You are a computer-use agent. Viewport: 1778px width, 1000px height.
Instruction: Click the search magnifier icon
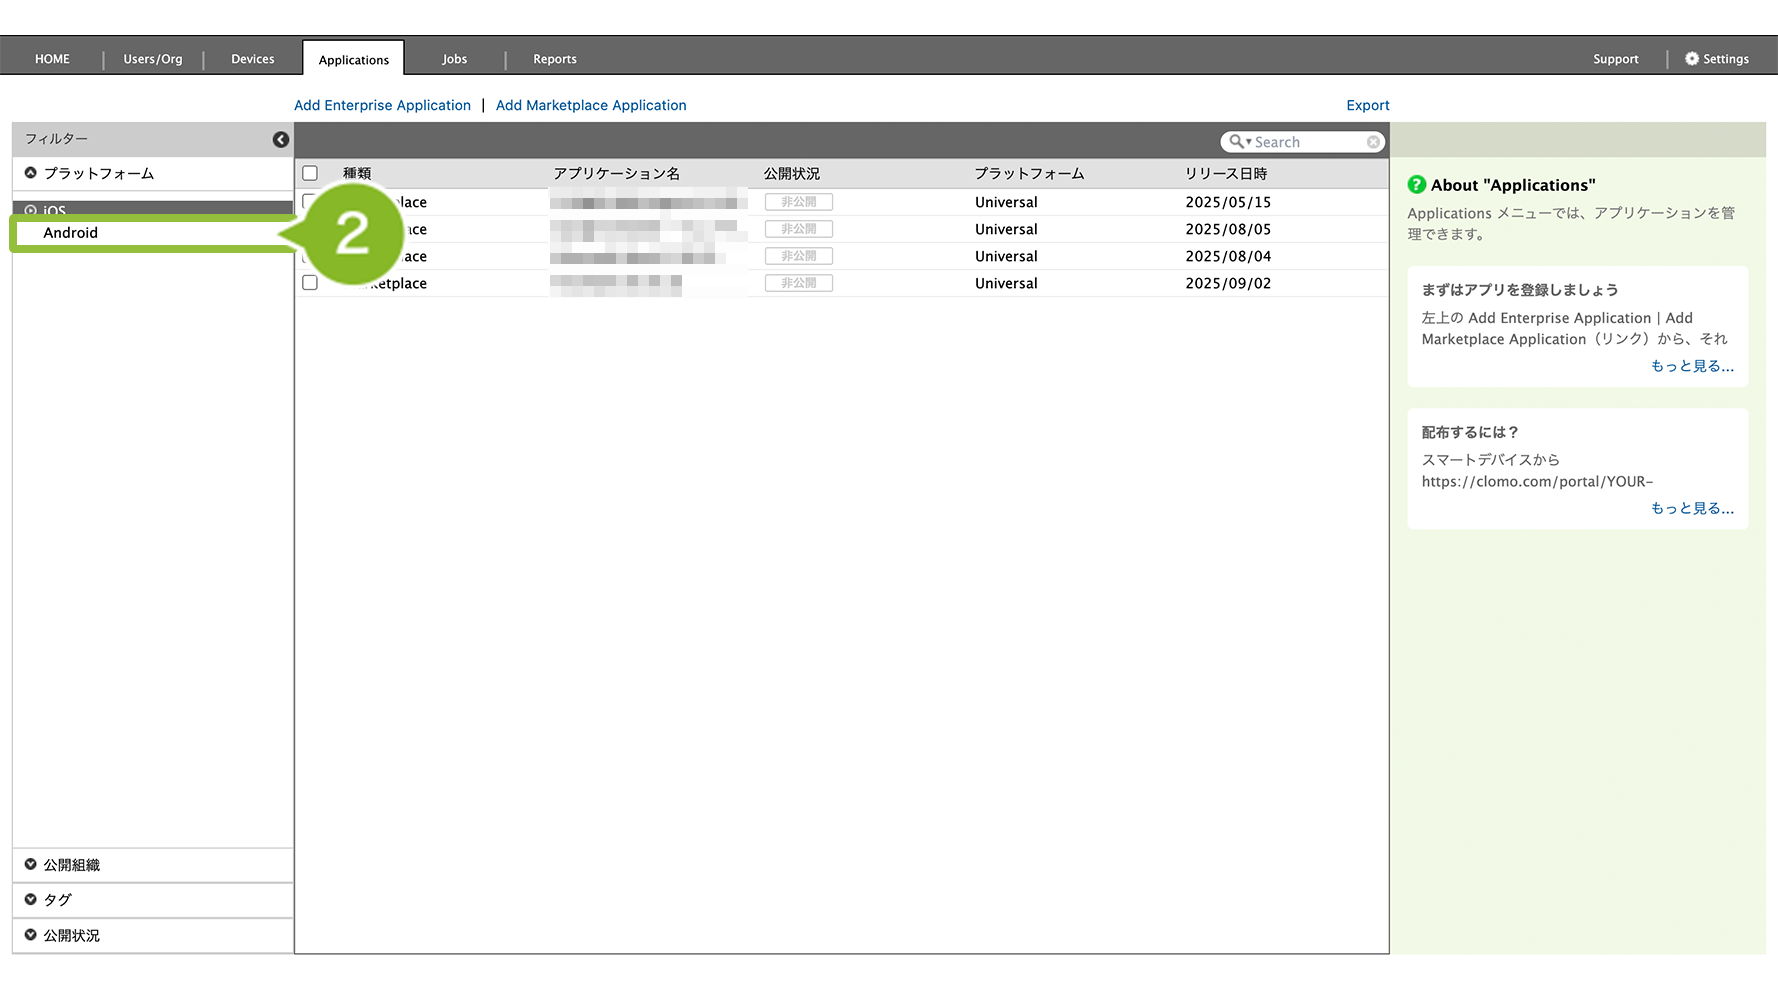(x=1237, y=142)
